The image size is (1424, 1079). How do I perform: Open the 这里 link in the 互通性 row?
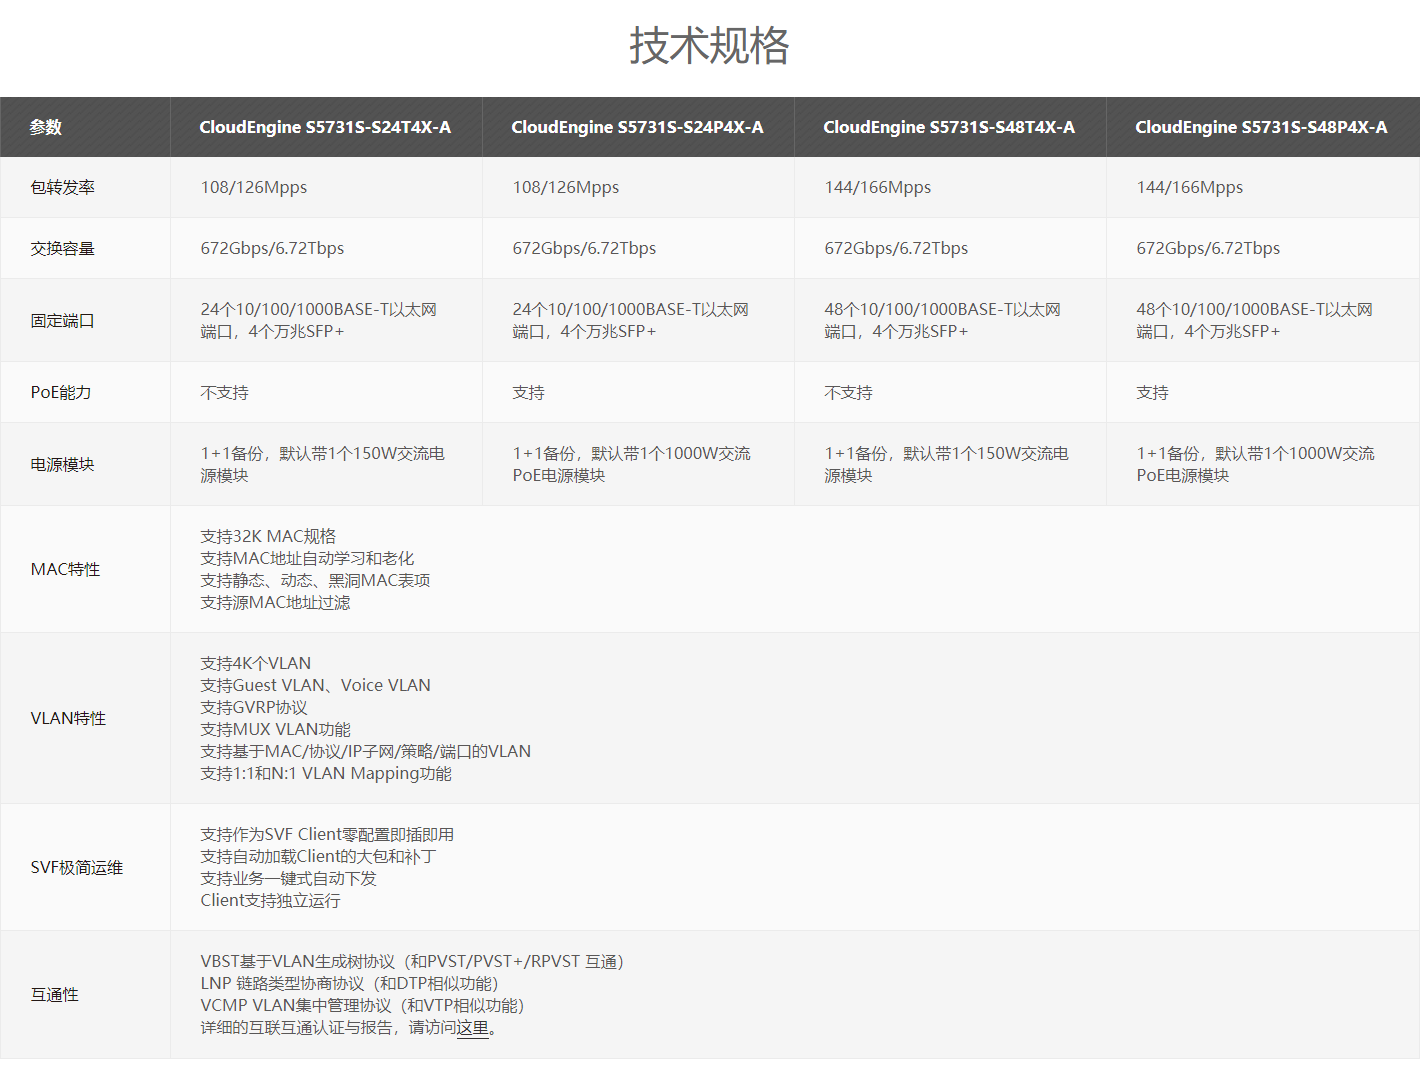[x=473, y=1028]
